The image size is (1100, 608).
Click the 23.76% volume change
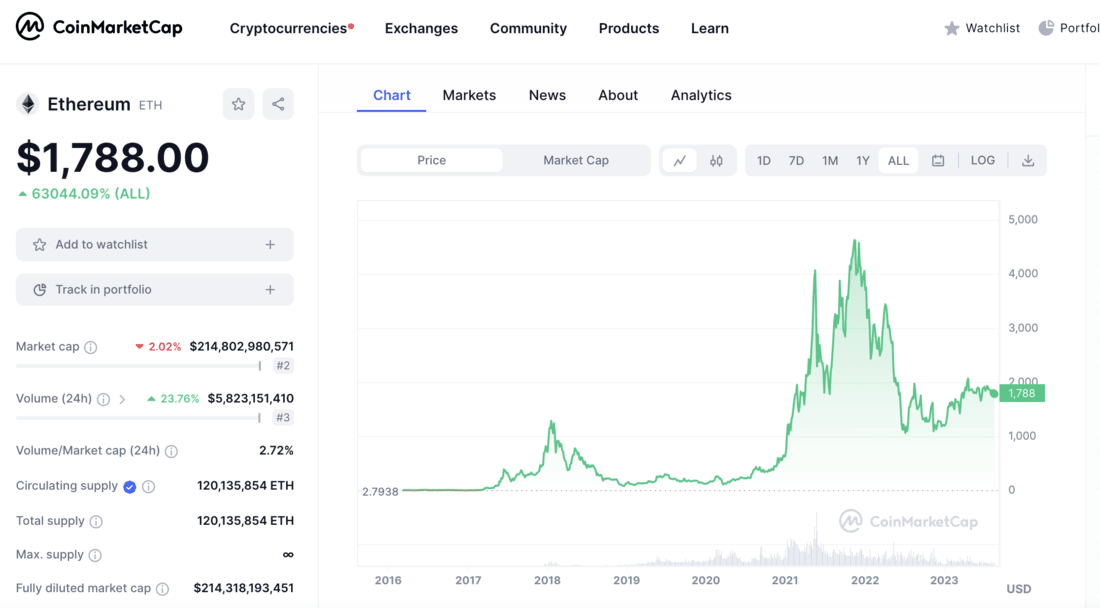[173, 398]
